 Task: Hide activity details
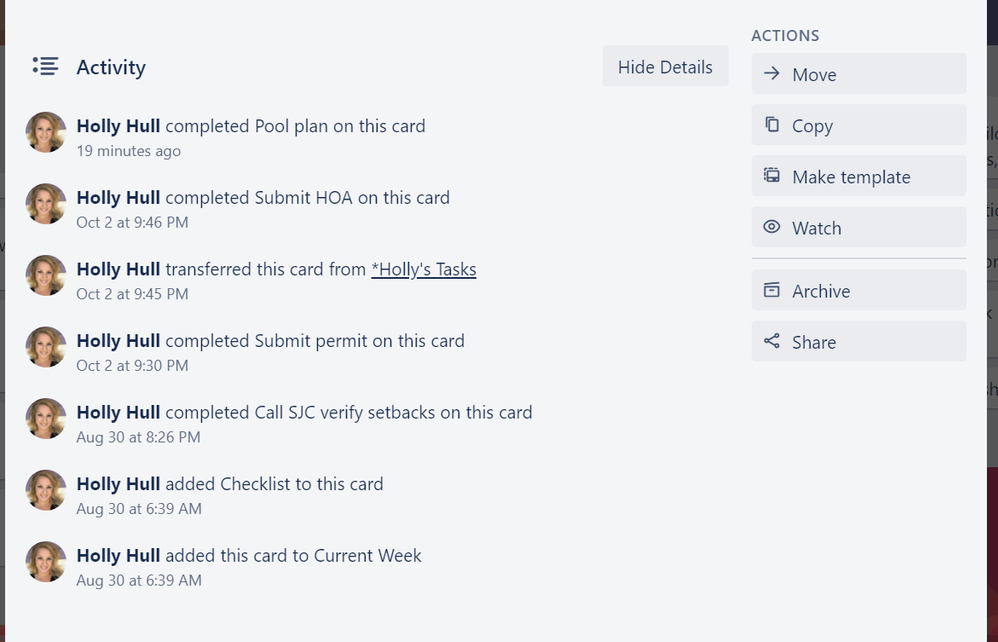pos(665,66)
